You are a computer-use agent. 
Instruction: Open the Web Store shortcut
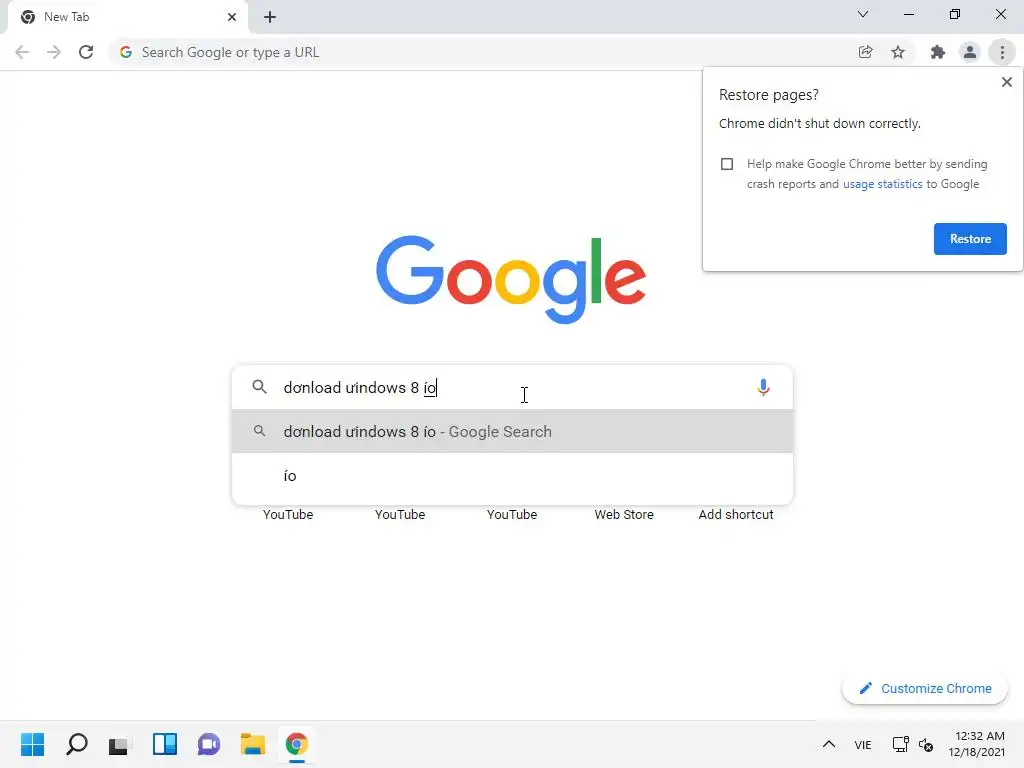pos(624,515)
